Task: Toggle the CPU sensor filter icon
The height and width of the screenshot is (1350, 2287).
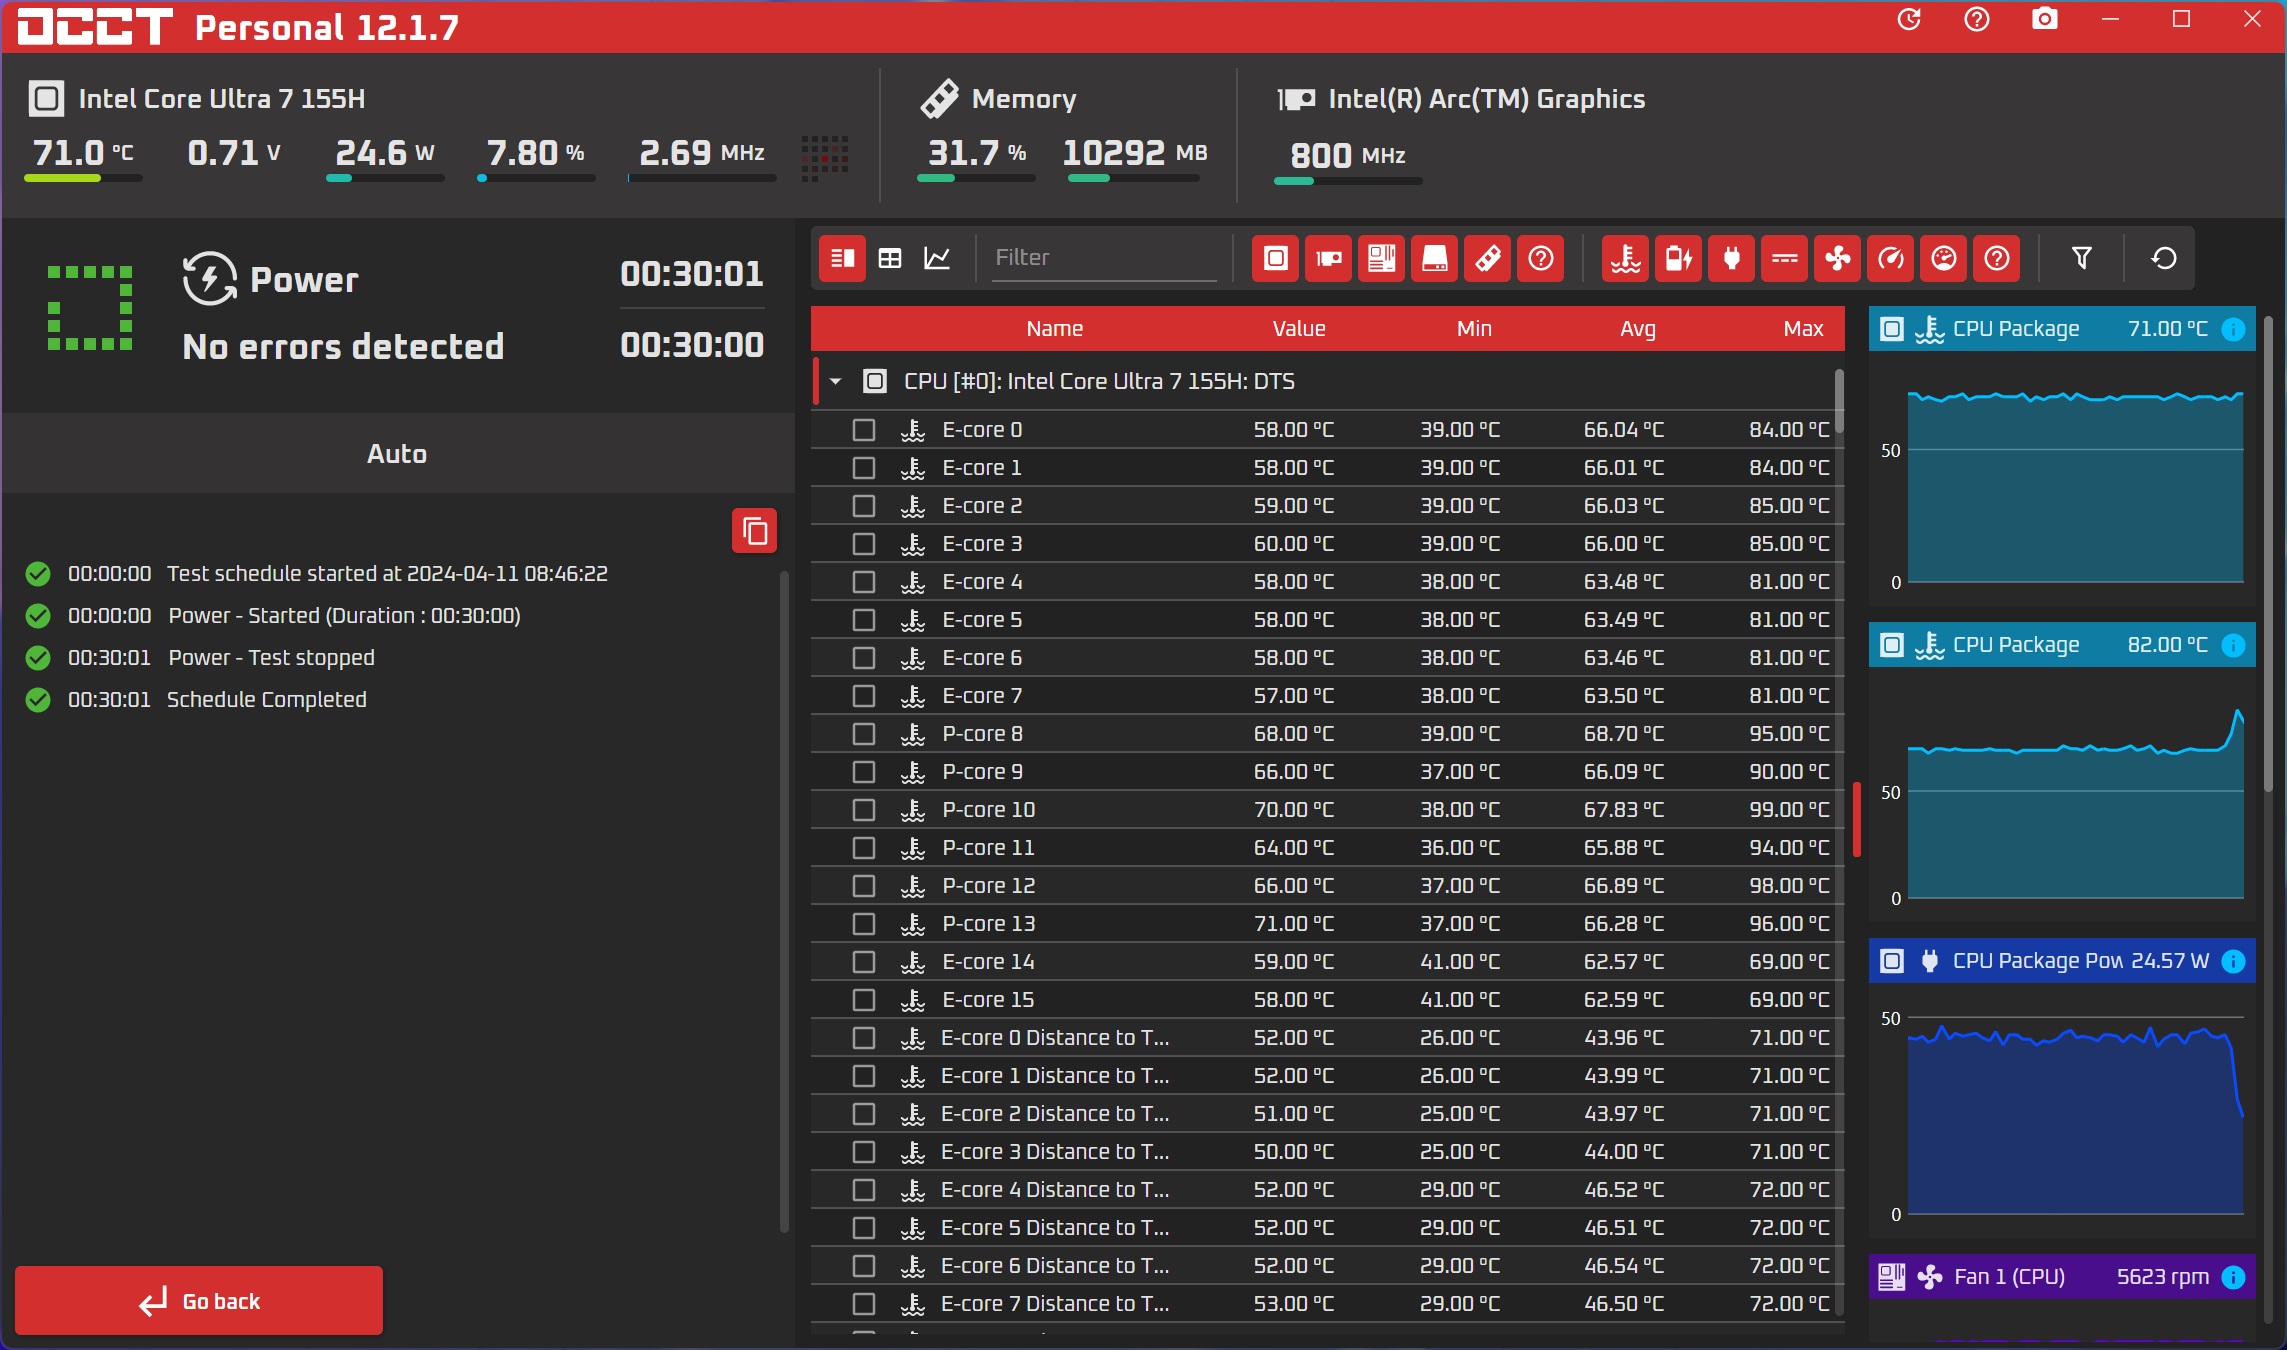Action: pyautogui.click(x=1276, y=259)
